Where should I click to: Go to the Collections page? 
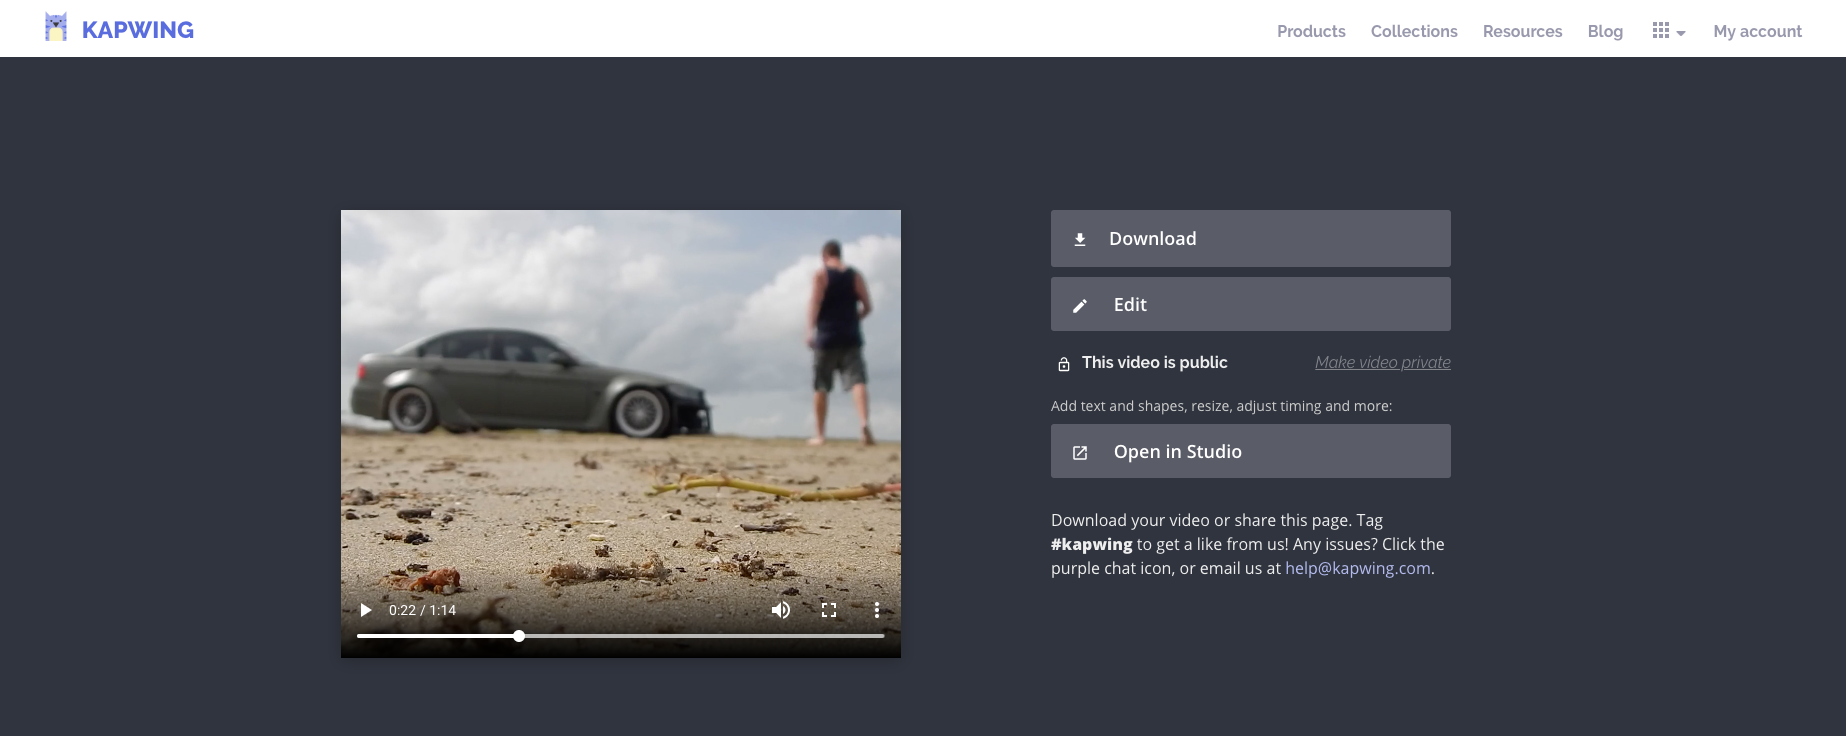1414,31
